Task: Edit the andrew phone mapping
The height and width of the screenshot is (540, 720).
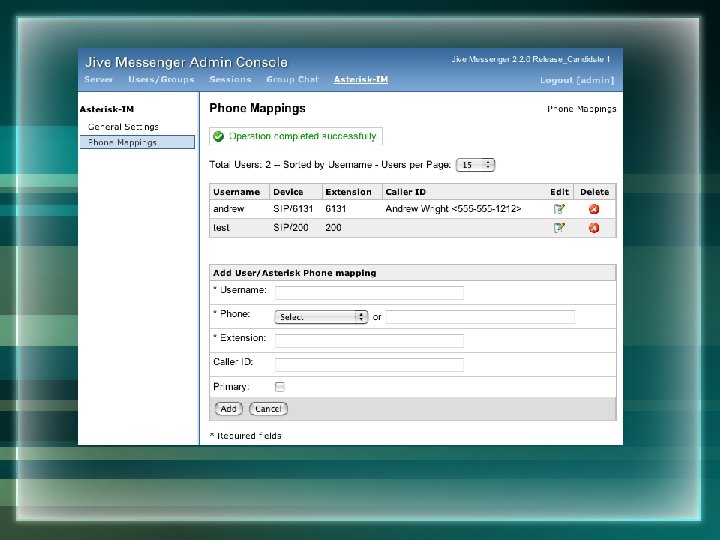Action: click(x=559, y=209)
